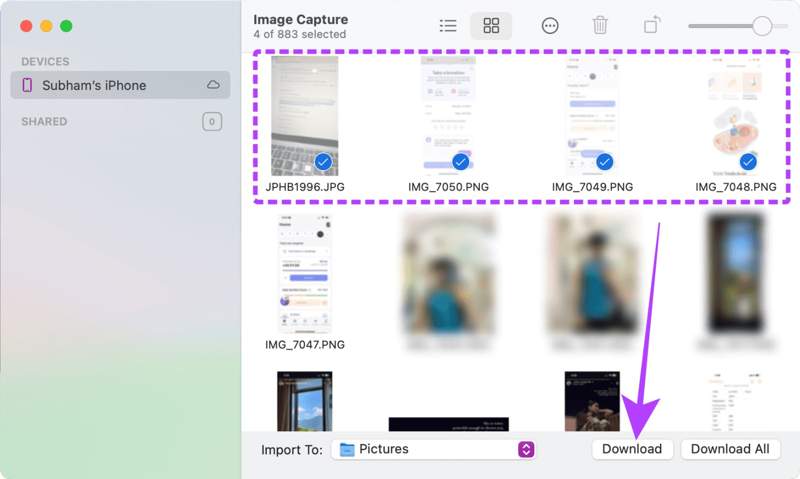800x479 pixels.
Task: Click the purple dropdown arrows for Import To
Action: coord(526,449)
